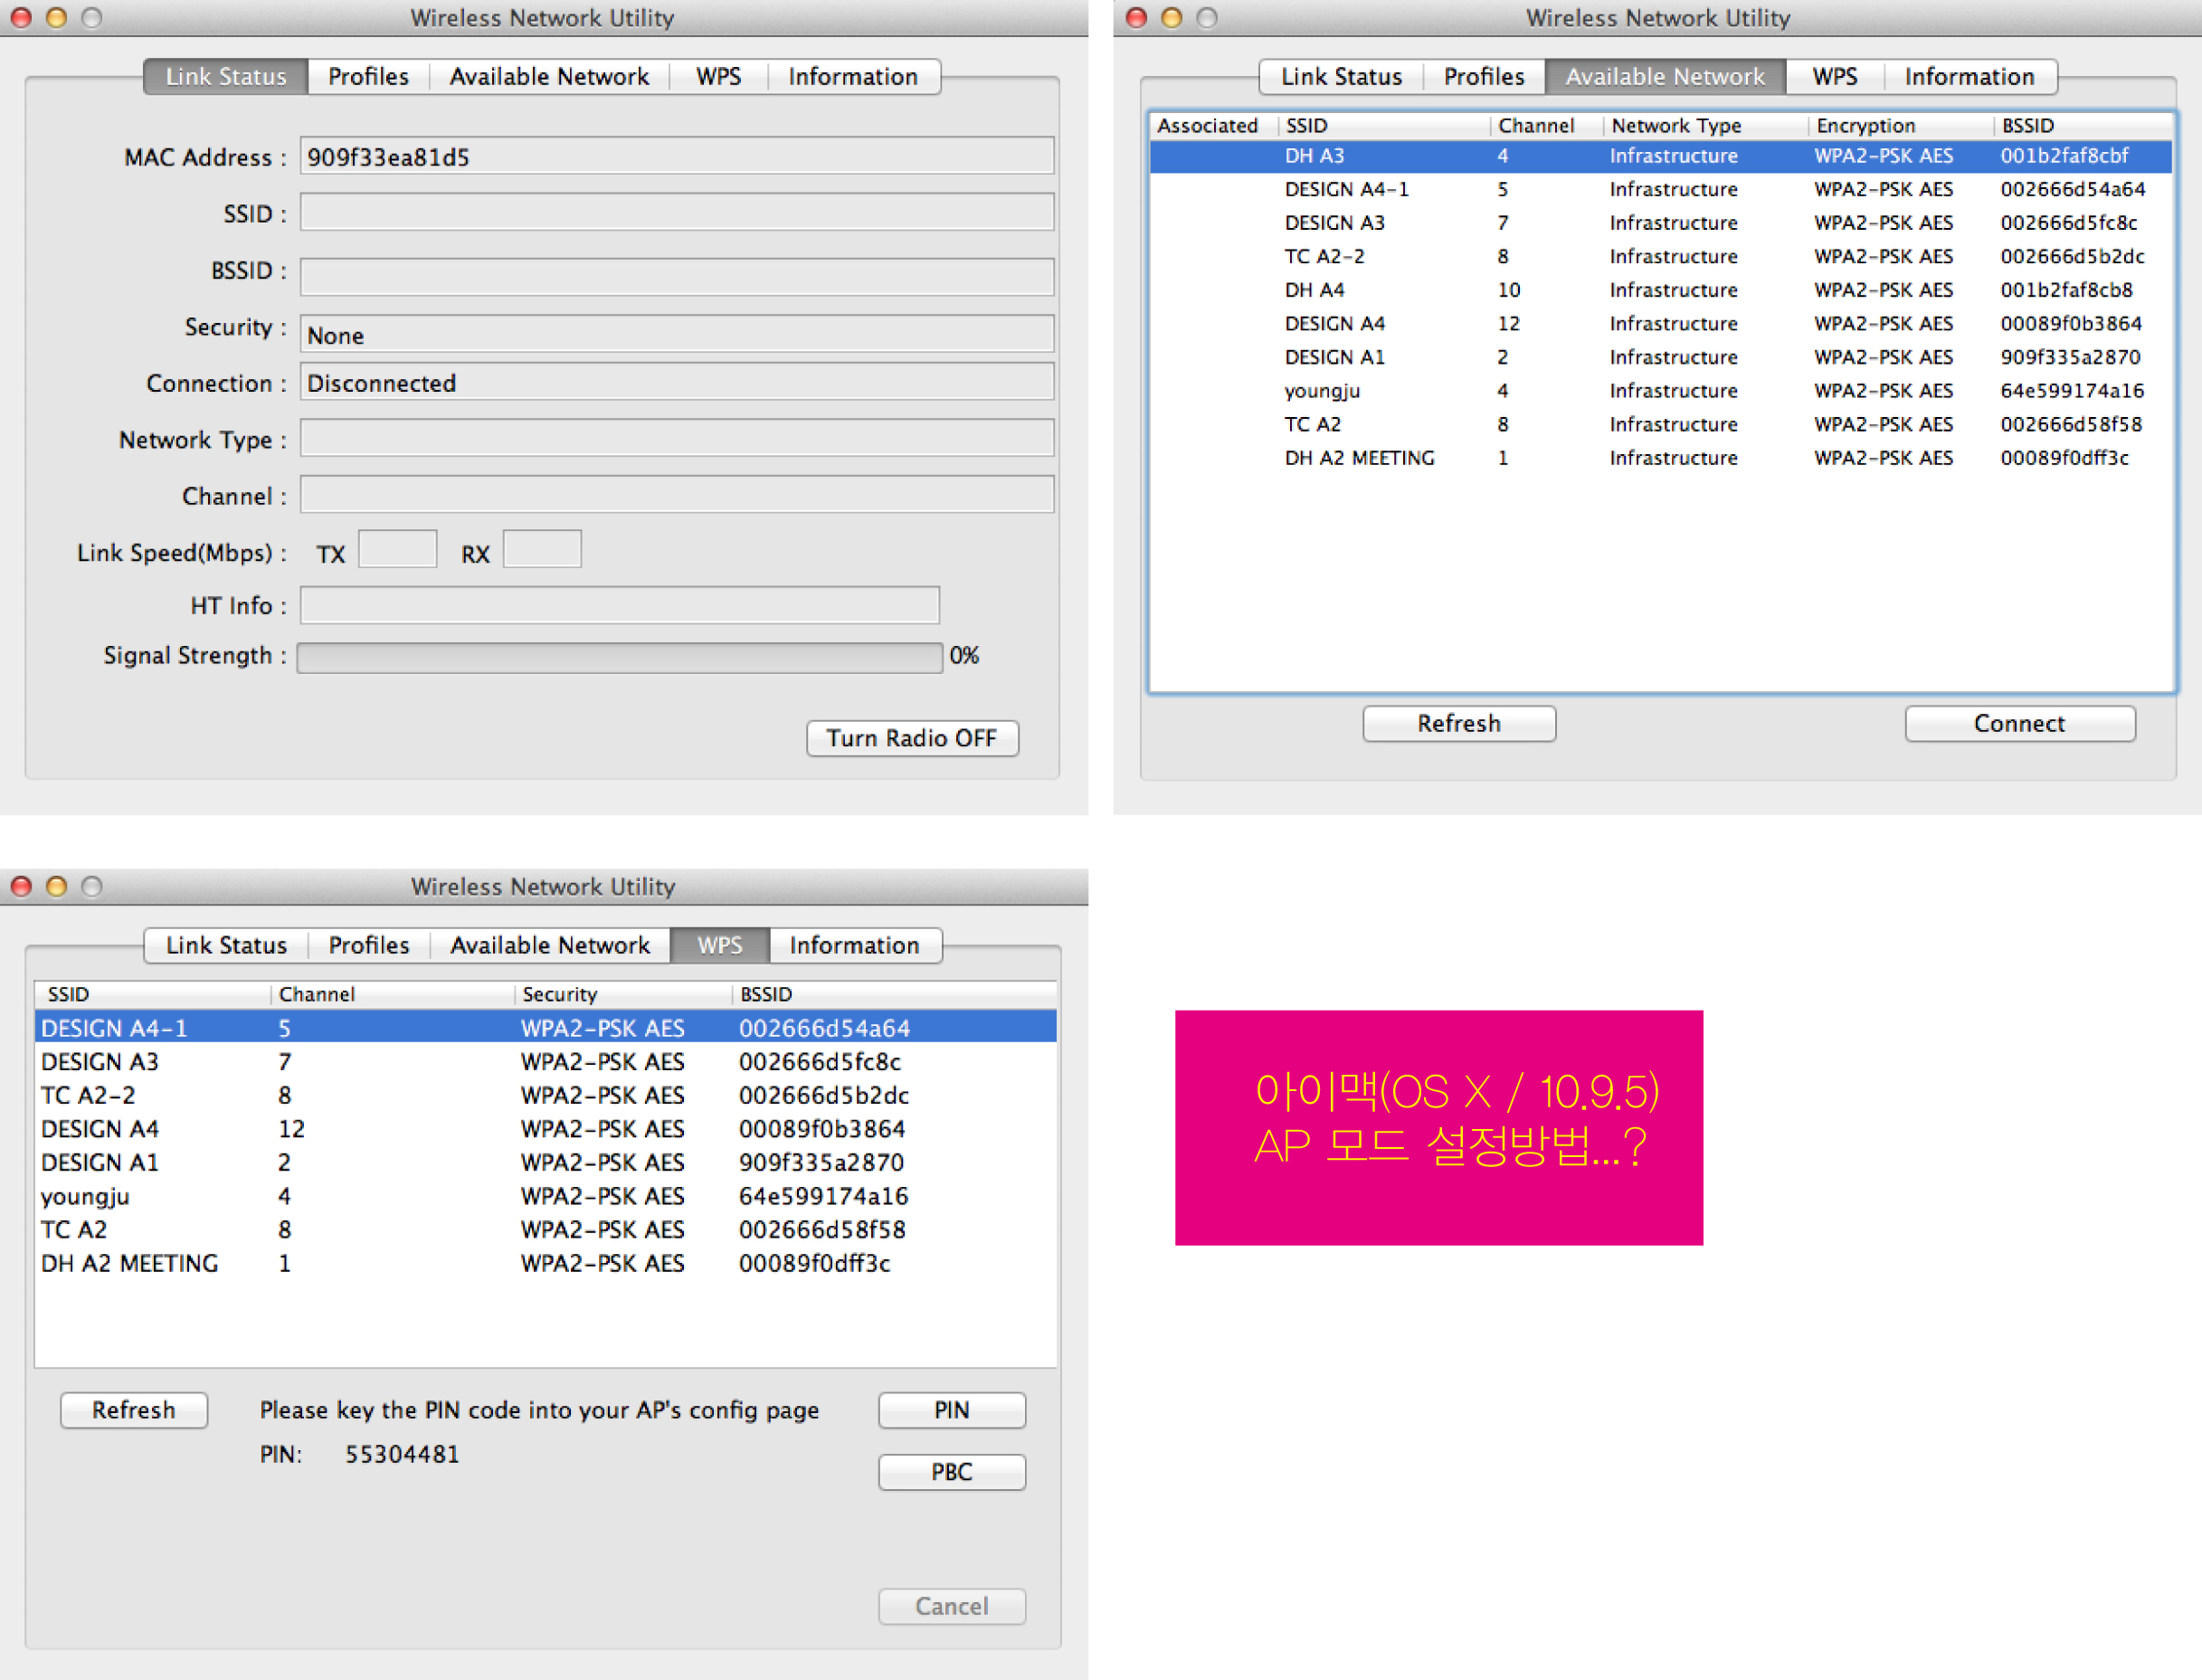Viewport: 2202px width, 1680px height.
Task: Refresh the WPS network list
Action: coord(134,1410)
